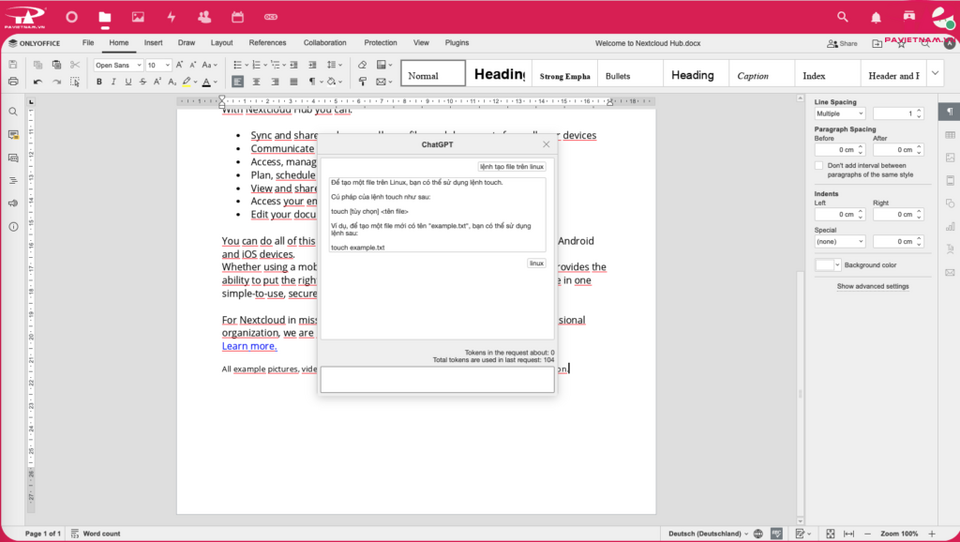
Task: Apply Strikethrough formatting
Action: [143, 81]
